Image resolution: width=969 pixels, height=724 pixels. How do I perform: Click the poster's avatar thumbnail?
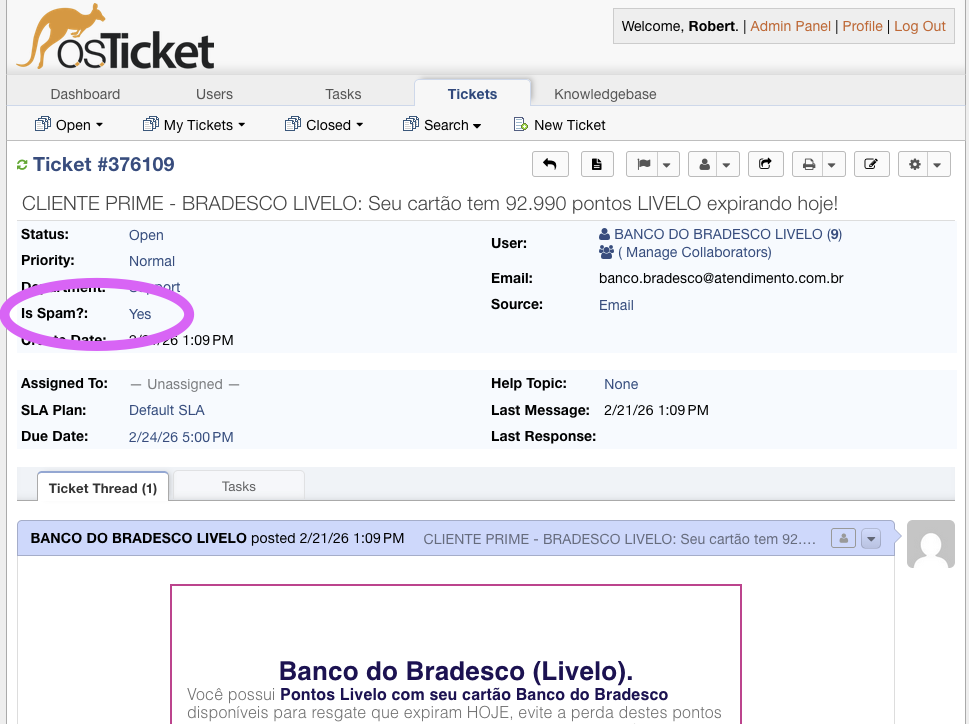tap(930, 544)
